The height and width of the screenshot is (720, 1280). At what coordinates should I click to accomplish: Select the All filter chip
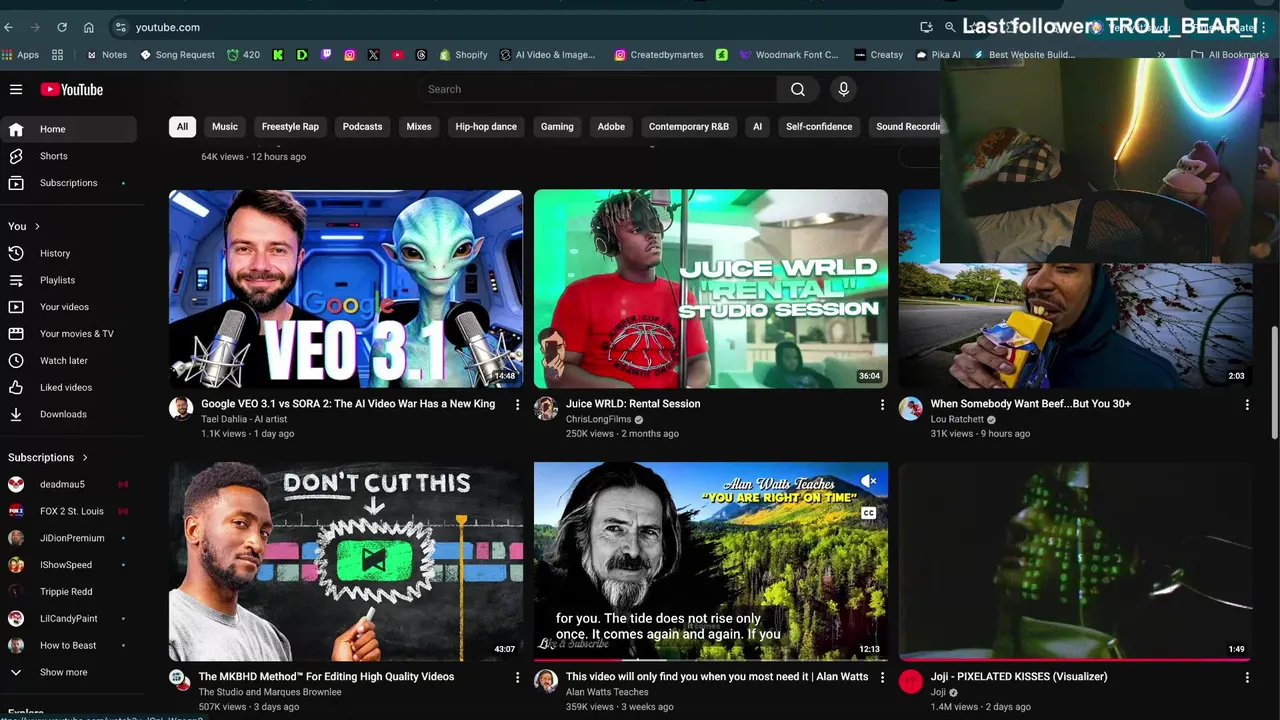click(x=182, y=127)
